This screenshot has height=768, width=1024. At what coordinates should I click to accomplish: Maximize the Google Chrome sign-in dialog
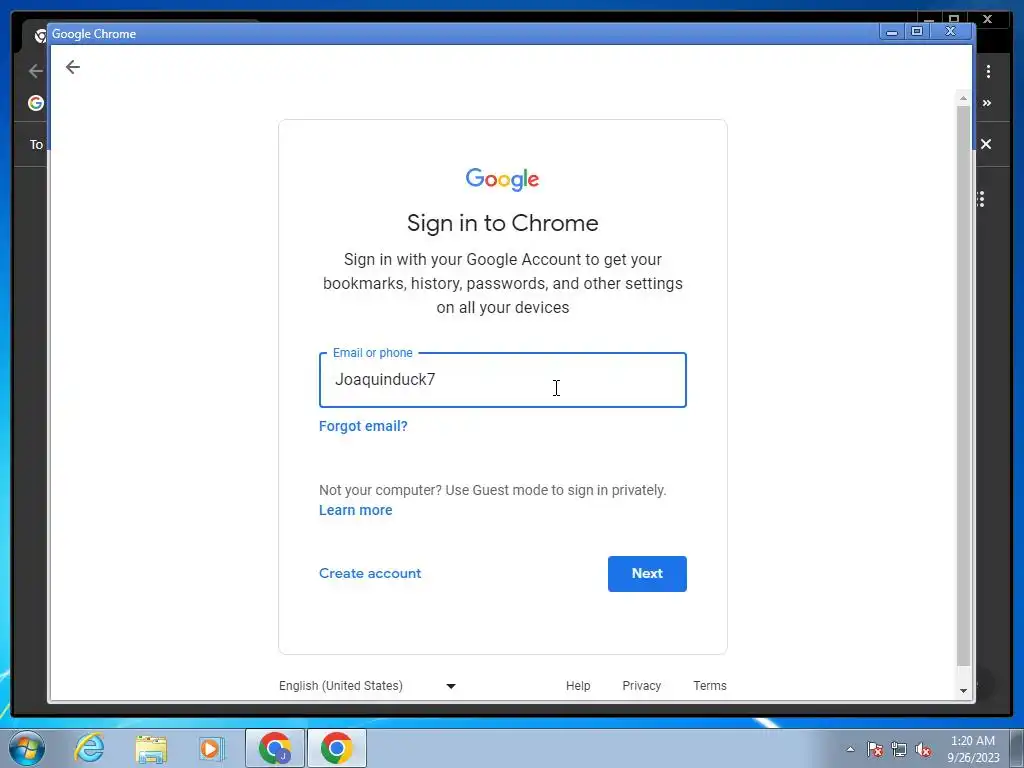917,31
